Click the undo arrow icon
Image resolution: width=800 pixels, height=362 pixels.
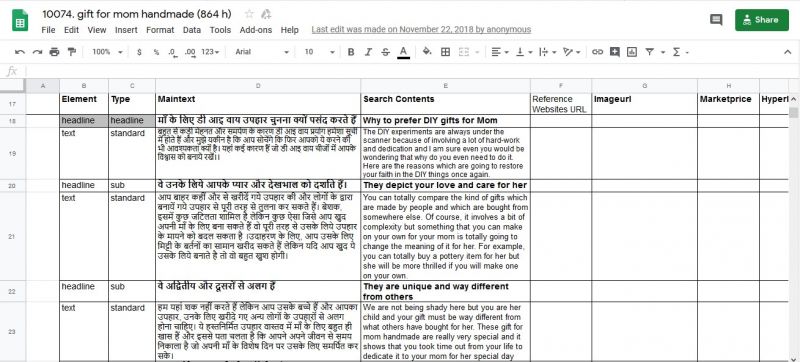pos(20,52)
